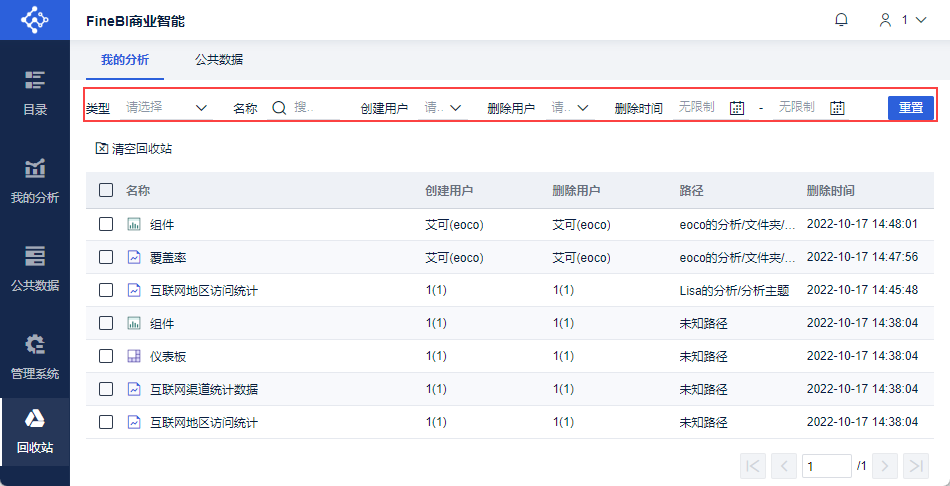The image size is (950, 486).
Task: Click the 名称 search input field
Action: coord(308,107)
